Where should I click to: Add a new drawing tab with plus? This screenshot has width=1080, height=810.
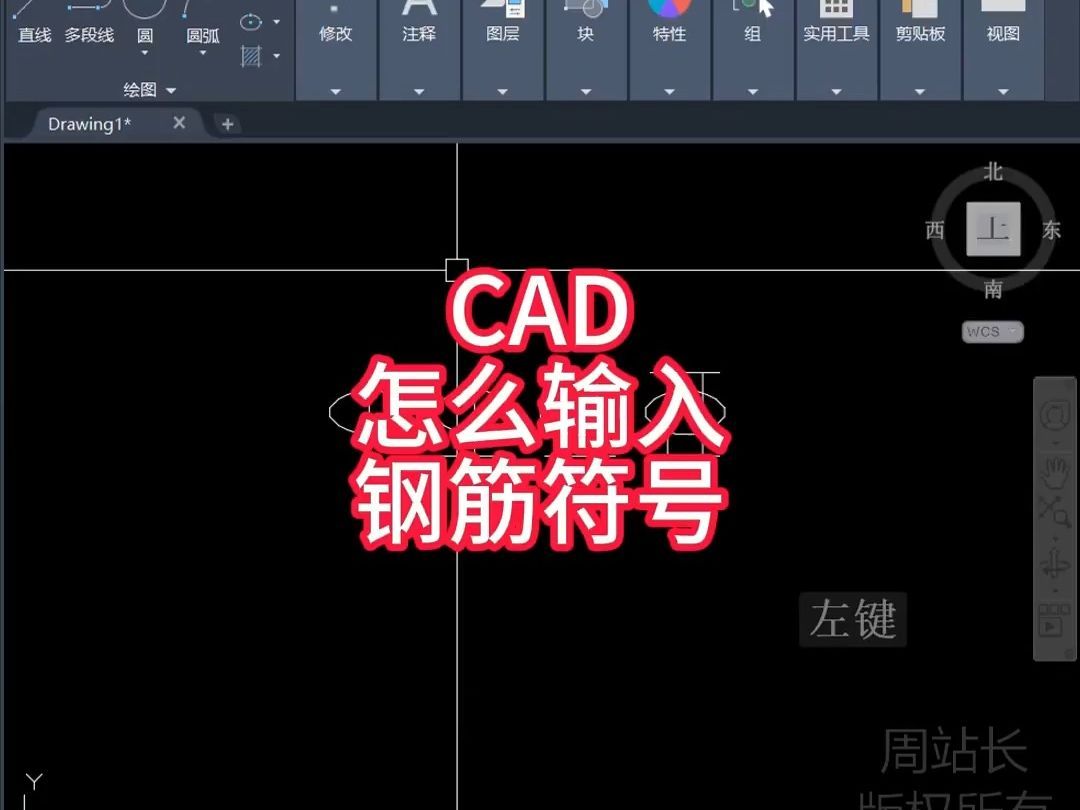[x=227, y=124]
